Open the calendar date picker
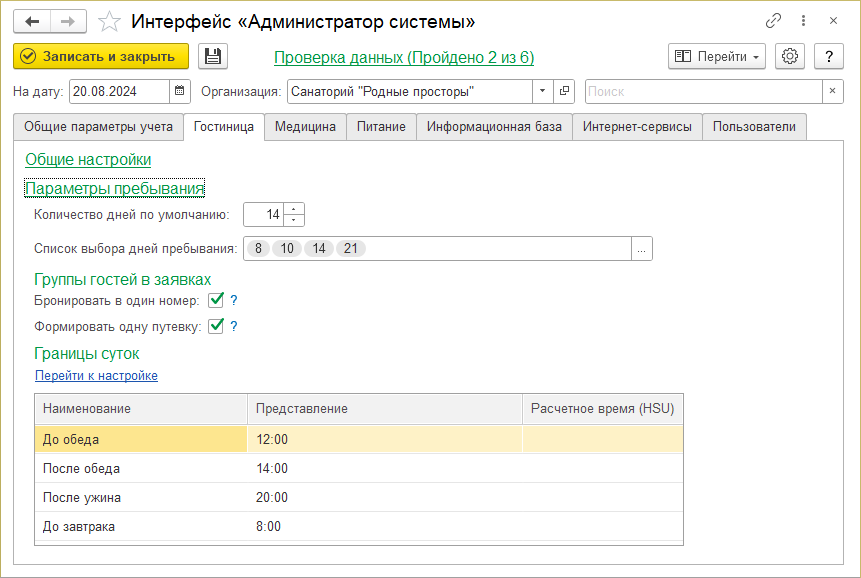The height and width of the screenshot is (578, 861). point(180,91)
